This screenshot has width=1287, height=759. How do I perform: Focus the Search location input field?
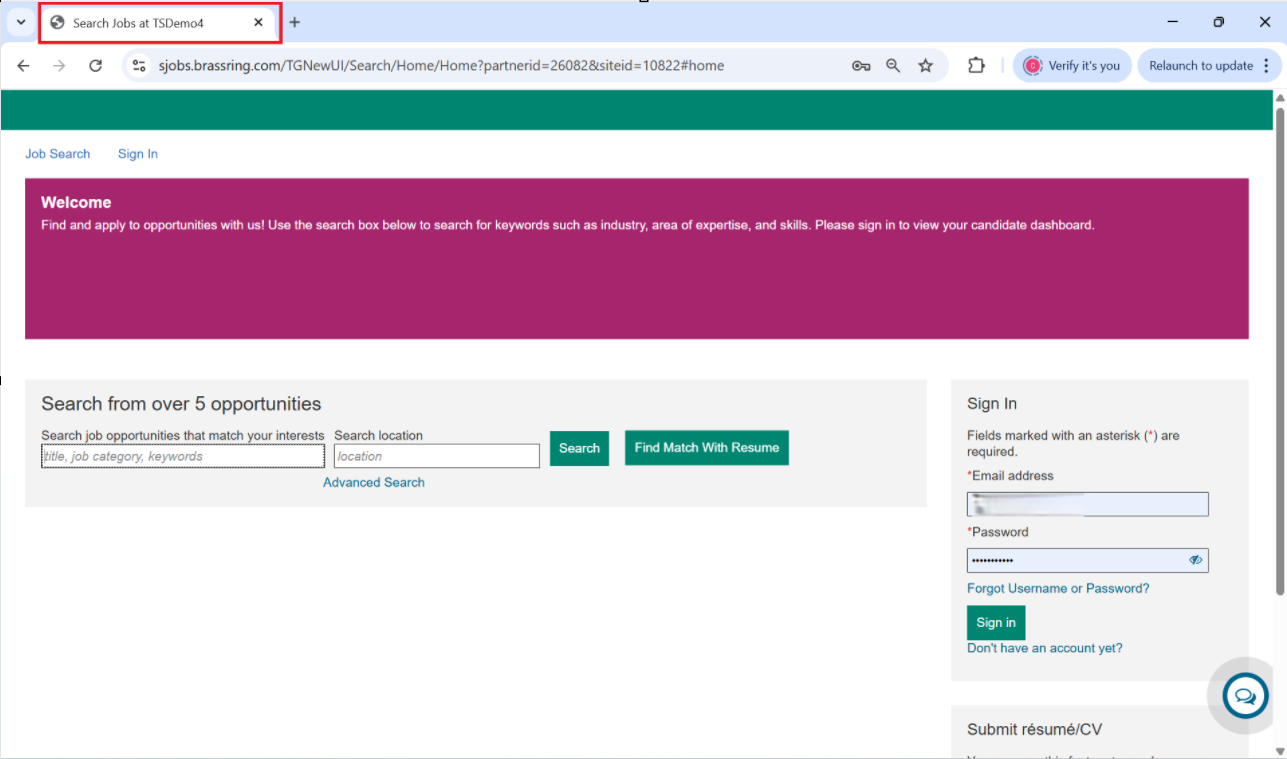[x=436, y=456]
